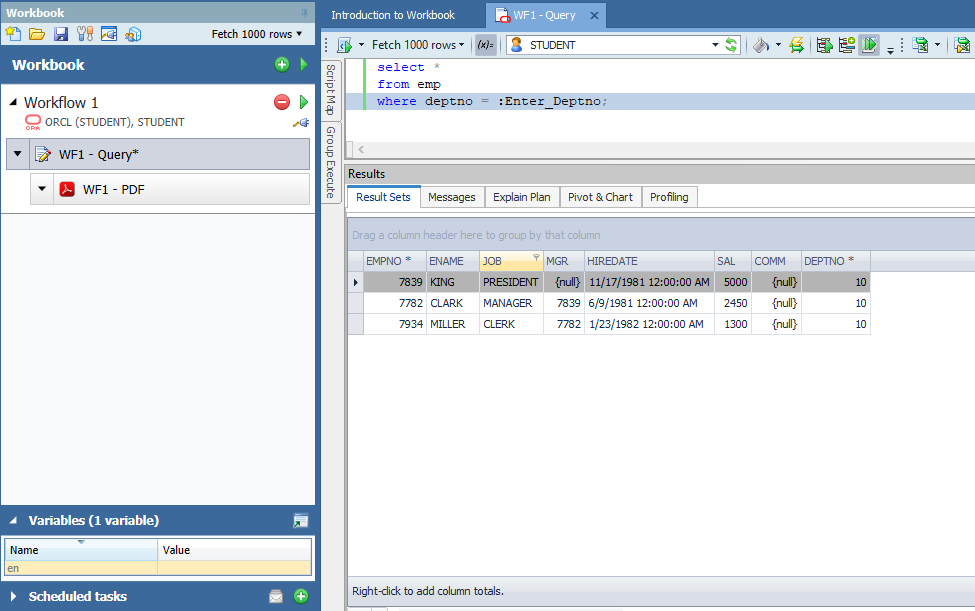Open the Script Map side tab
This screenshot has height=611, width=975.
(x=331, y=89)
